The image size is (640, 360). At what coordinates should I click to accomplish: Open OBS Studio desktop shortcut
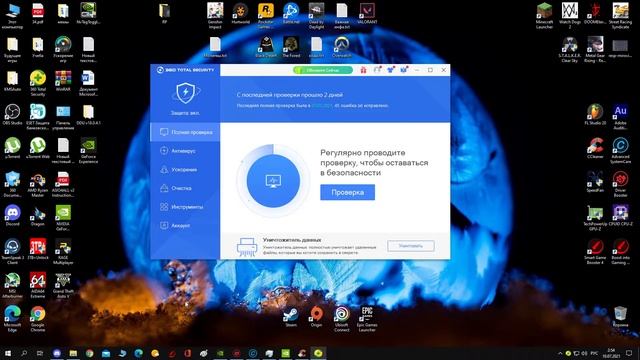(x=12, y=115)
